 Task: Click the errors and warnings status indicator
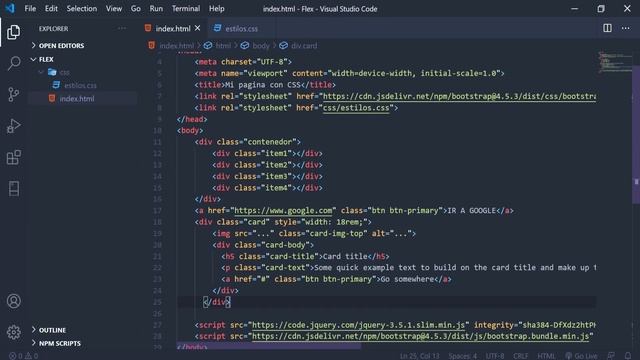coord(24,356)
